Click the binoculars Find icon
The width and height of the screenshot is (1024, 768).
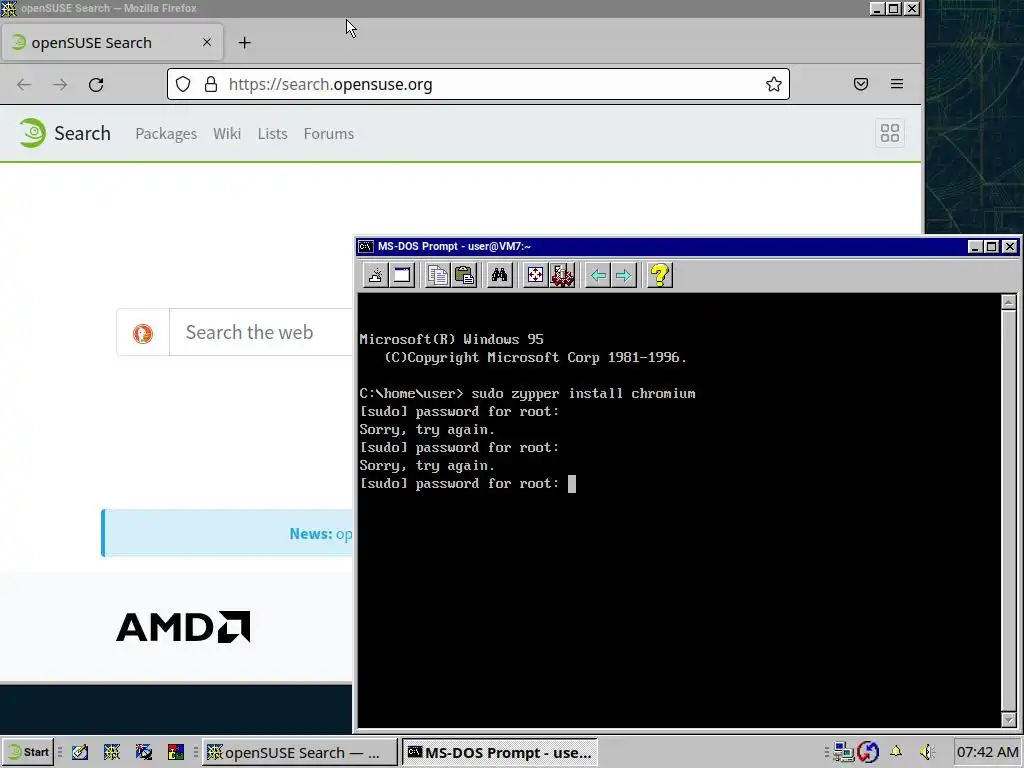tap(500, 275)
